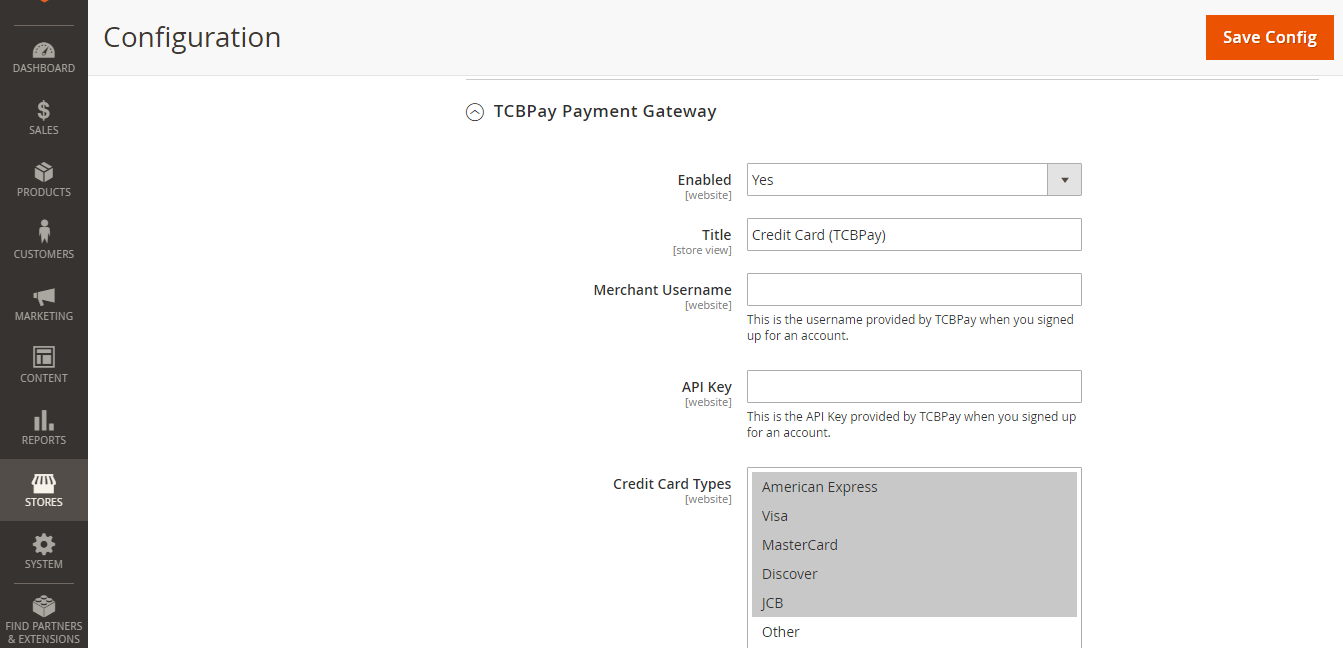Select Visa in Credit Card Types

point(914,516)
